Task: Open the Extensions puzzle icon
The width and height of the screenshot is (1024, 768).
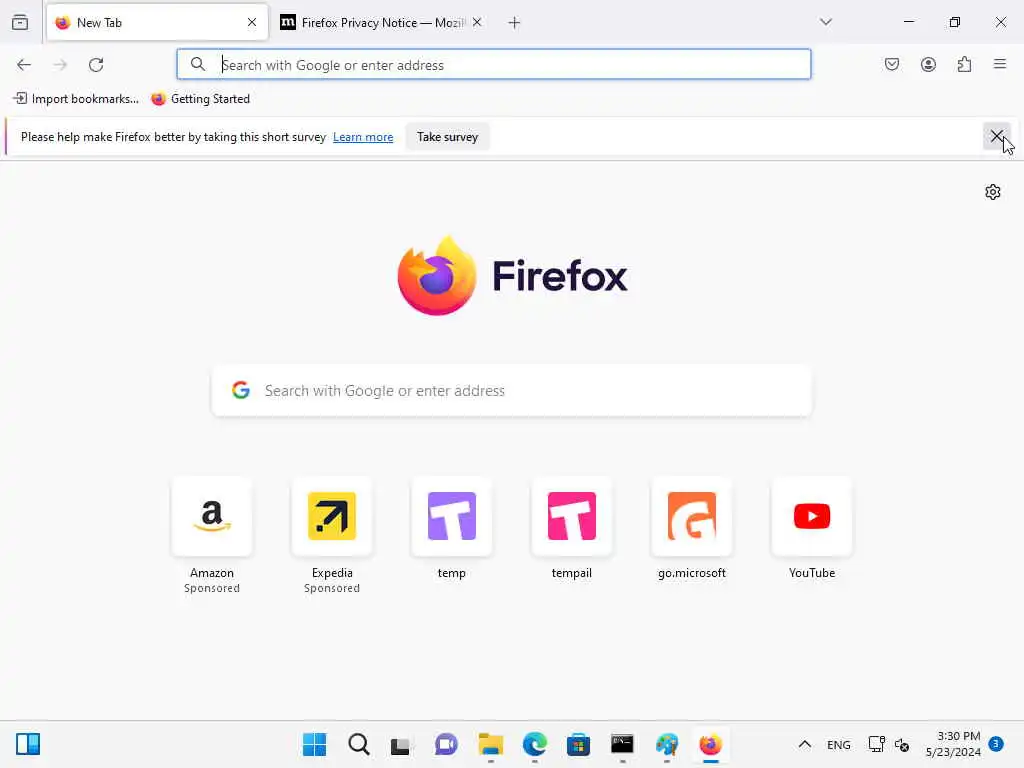Action: [x=964, y=64]
